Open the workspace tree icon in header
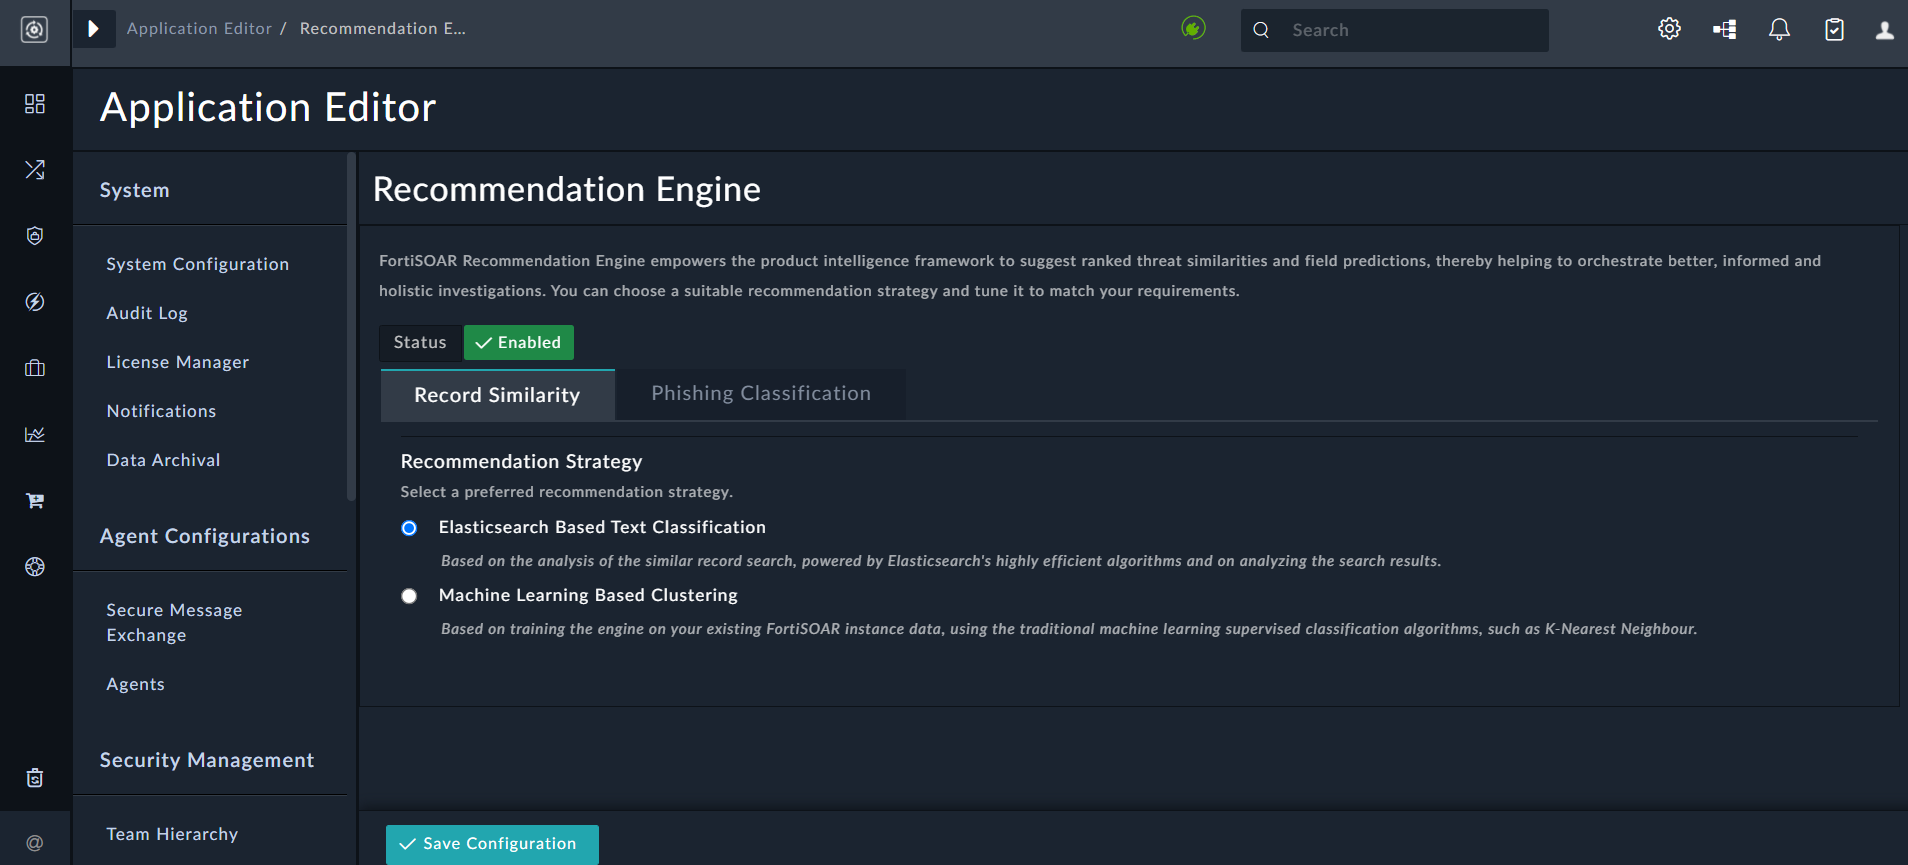1908x865 pixels. coord(1724,30)
